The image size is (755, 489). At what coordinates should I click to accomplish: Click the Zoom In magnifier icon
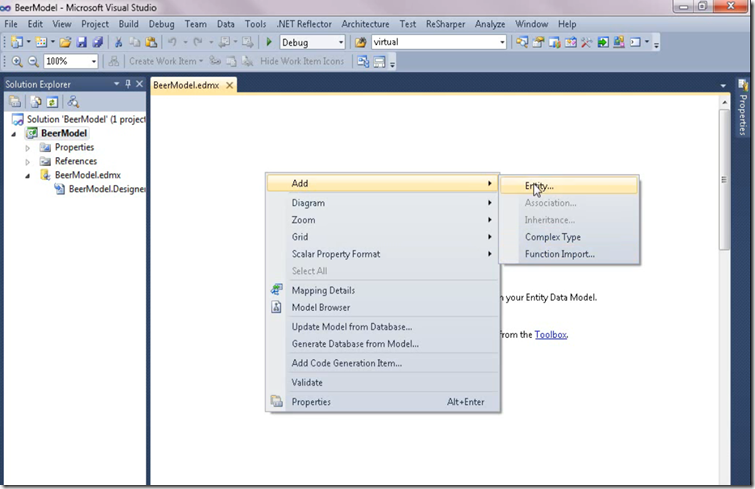pyautogui.click(x=17, y=61)
